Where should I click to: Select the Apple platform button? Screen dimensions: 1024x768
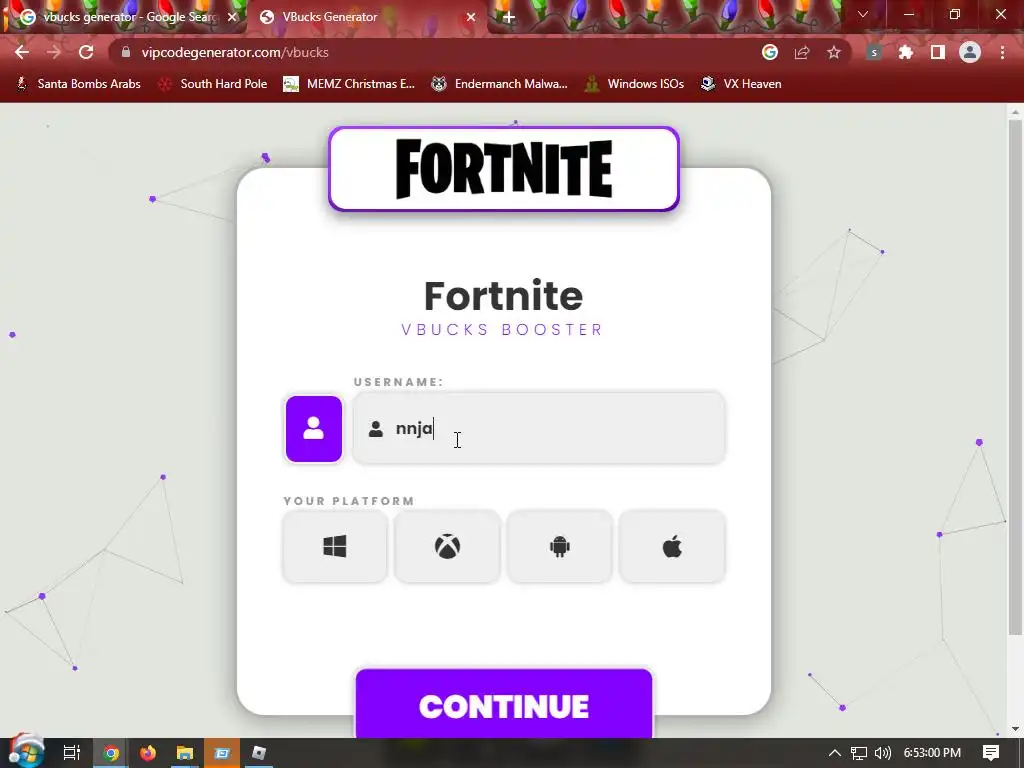pyautogui.click(x=672, y=546)
